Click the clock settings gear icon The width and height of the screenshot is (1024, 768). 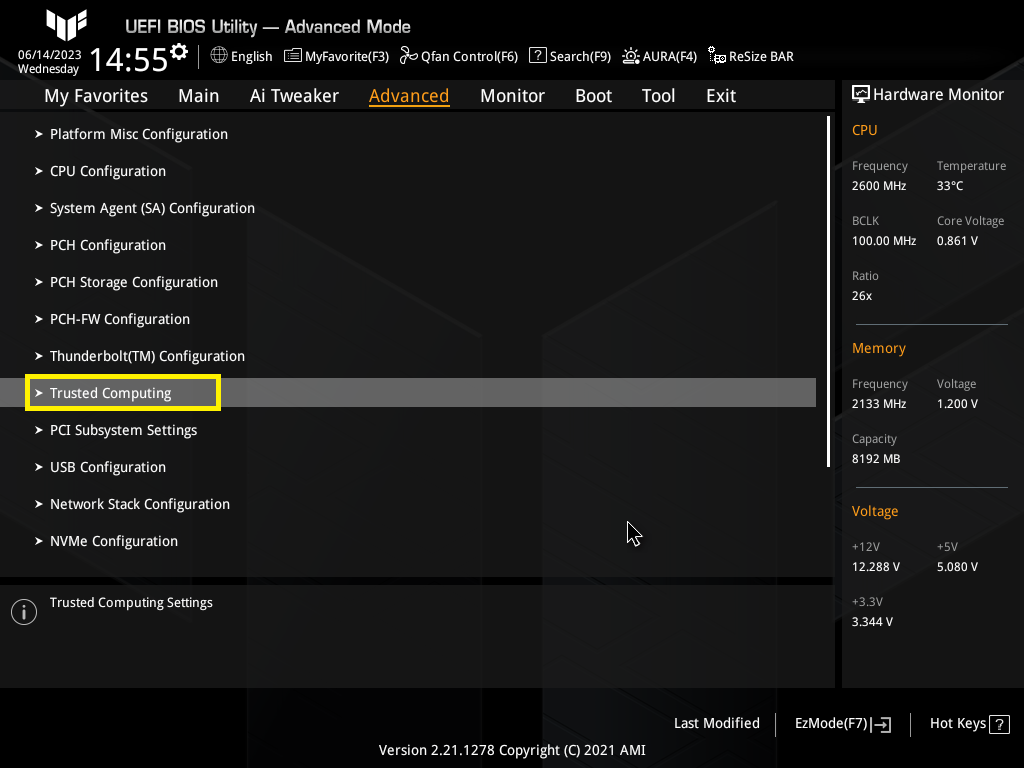click(x=179, y=52)
